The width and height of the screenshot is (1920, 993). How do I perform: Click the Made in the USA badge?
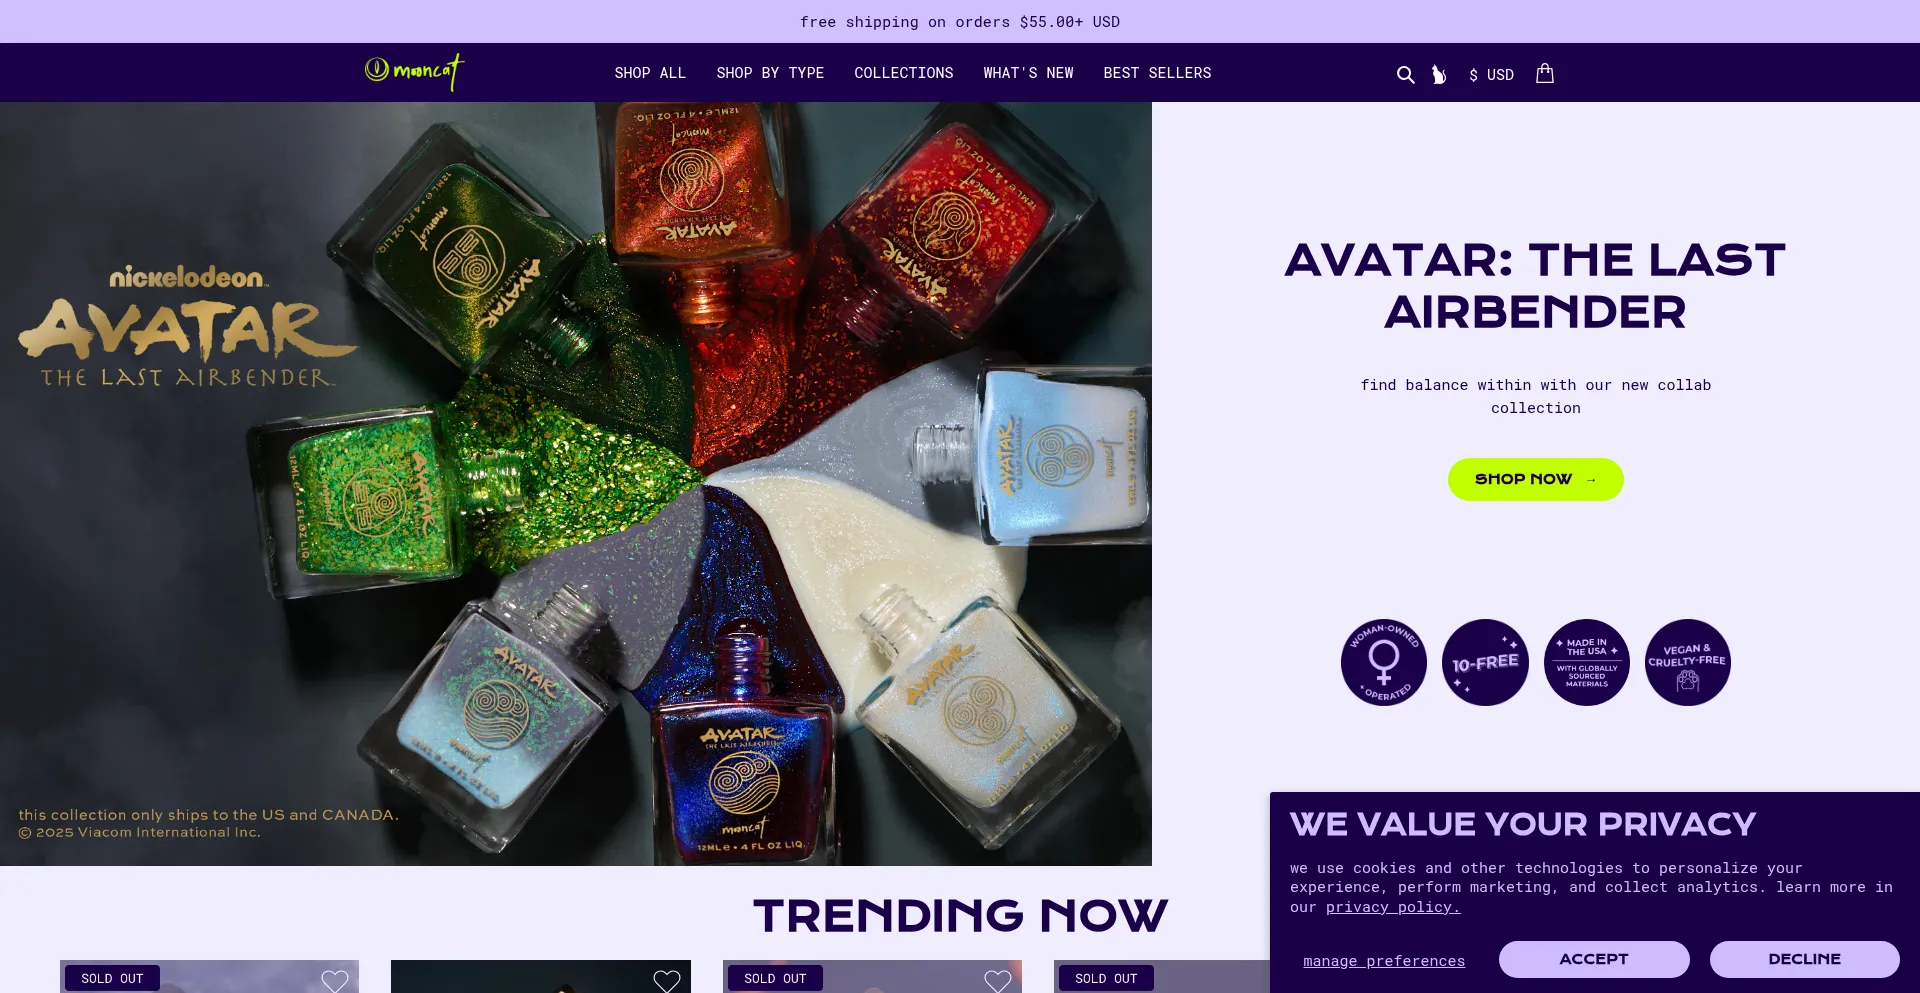coord(1587,662)
